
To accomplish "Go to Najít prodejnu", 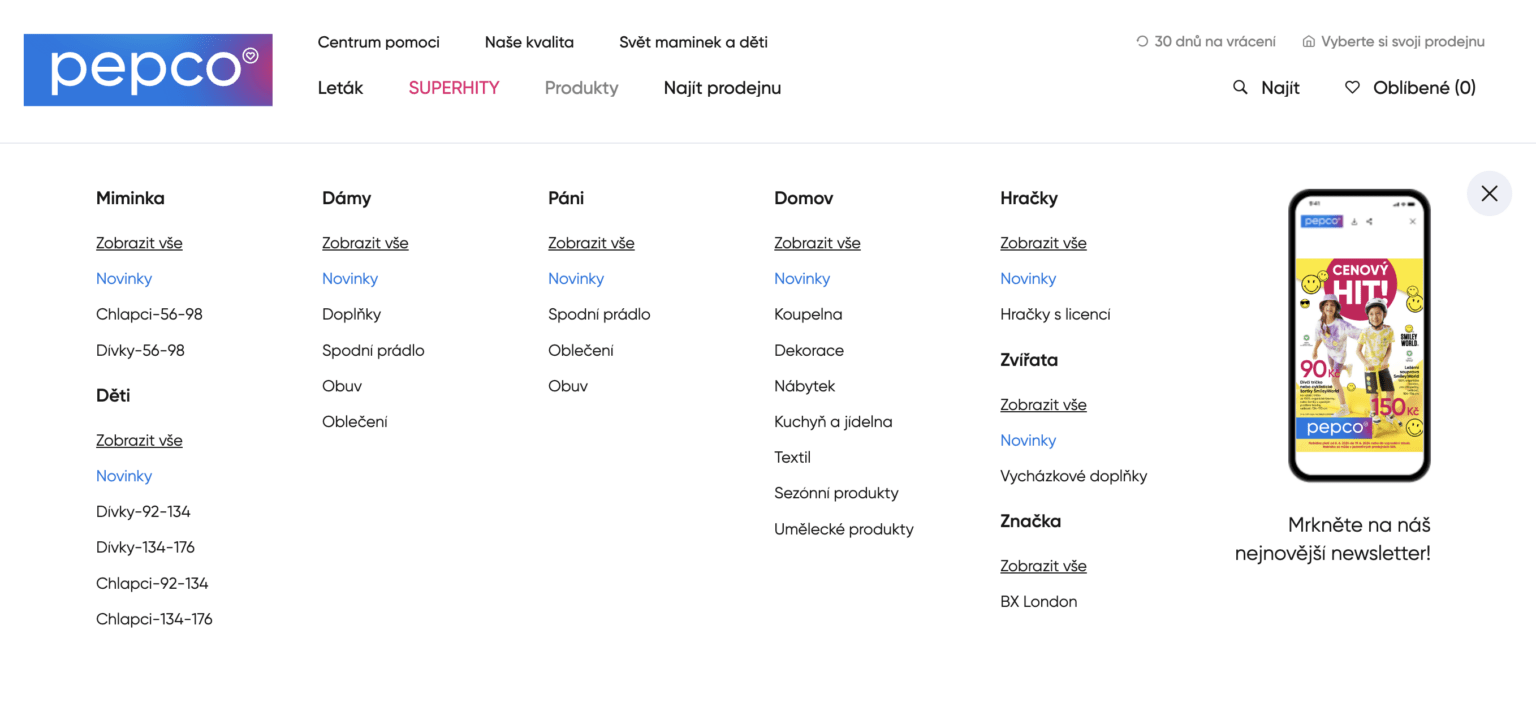I will tap(722, 88).
